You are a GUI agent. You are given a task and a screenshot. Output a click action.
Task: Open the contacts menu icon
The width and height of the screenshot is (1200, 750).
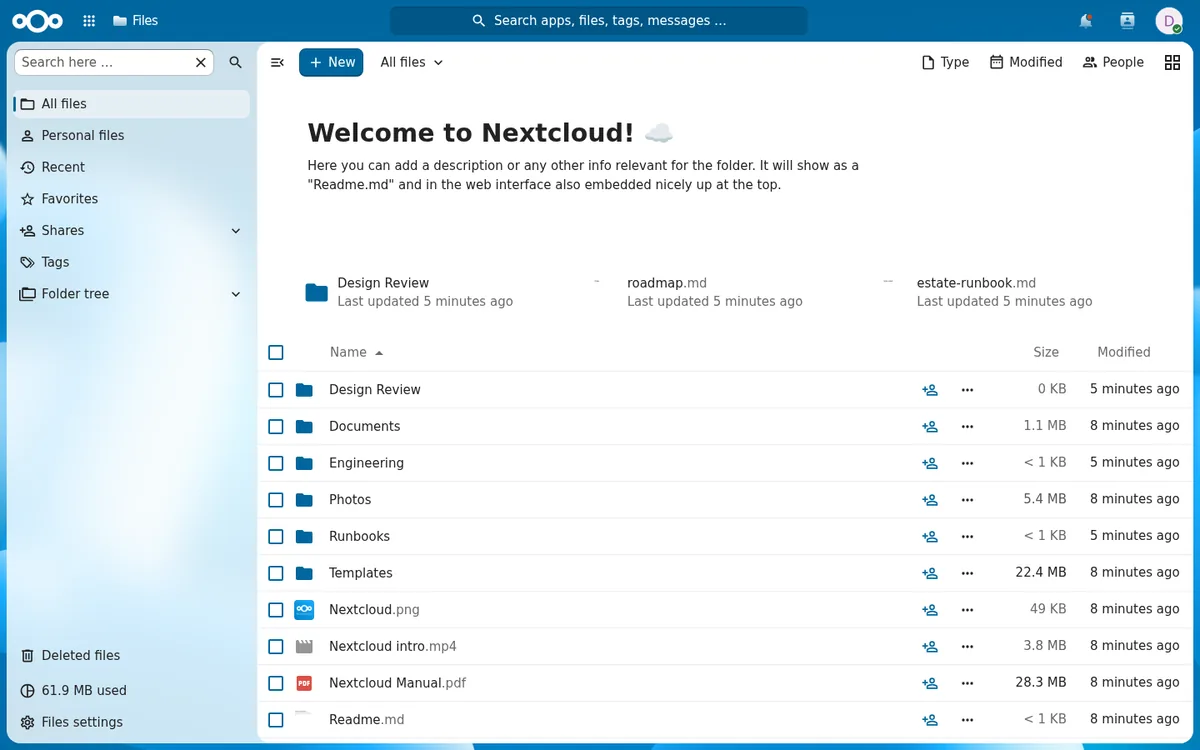click(1127, 20)
